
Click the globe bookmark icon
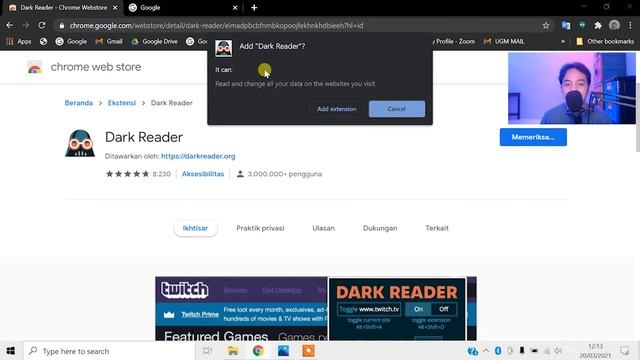point(43,41)
